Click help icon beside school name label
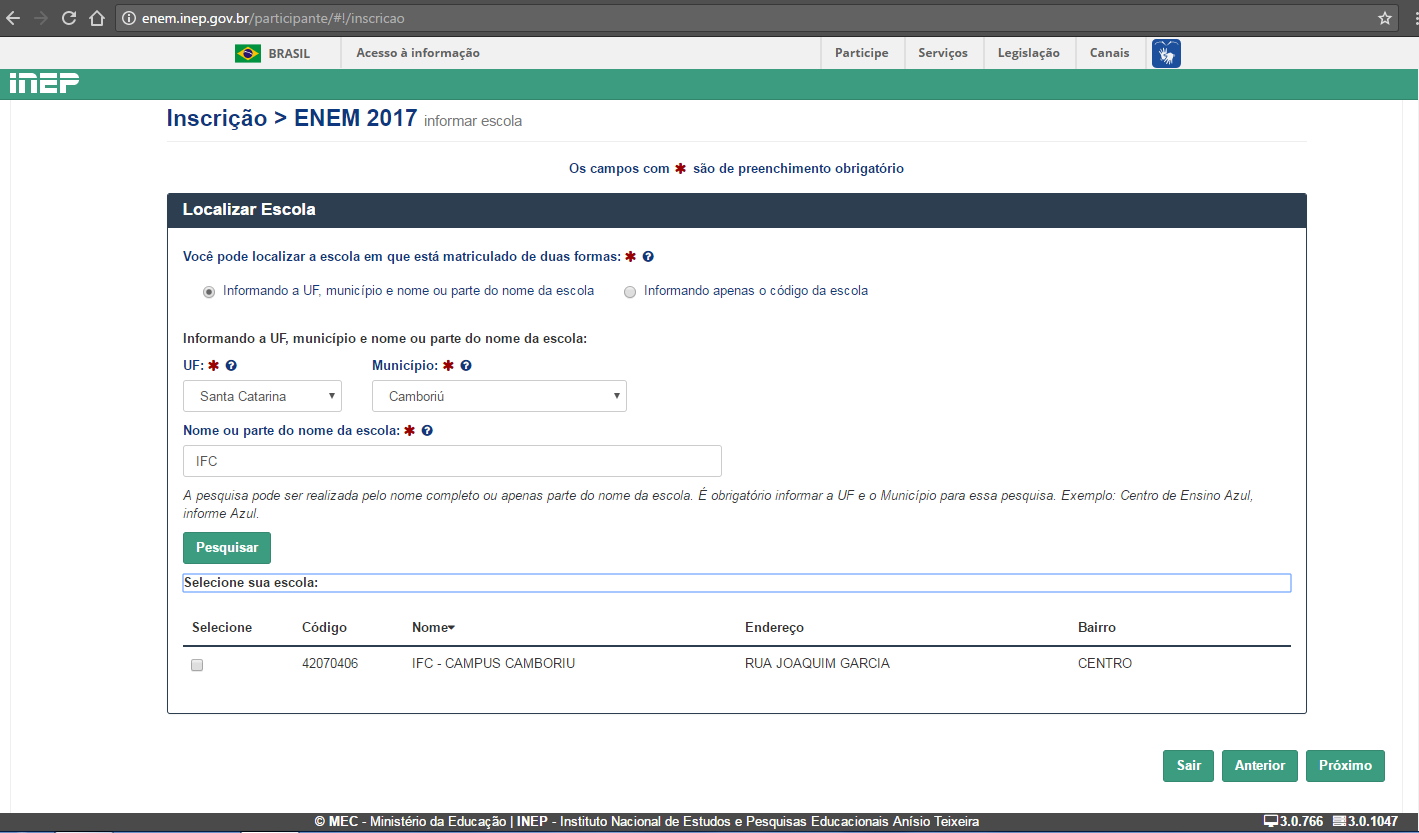The width and height of the screenshot is (1419, 833). pyautogui.click(x=427, y=431)
